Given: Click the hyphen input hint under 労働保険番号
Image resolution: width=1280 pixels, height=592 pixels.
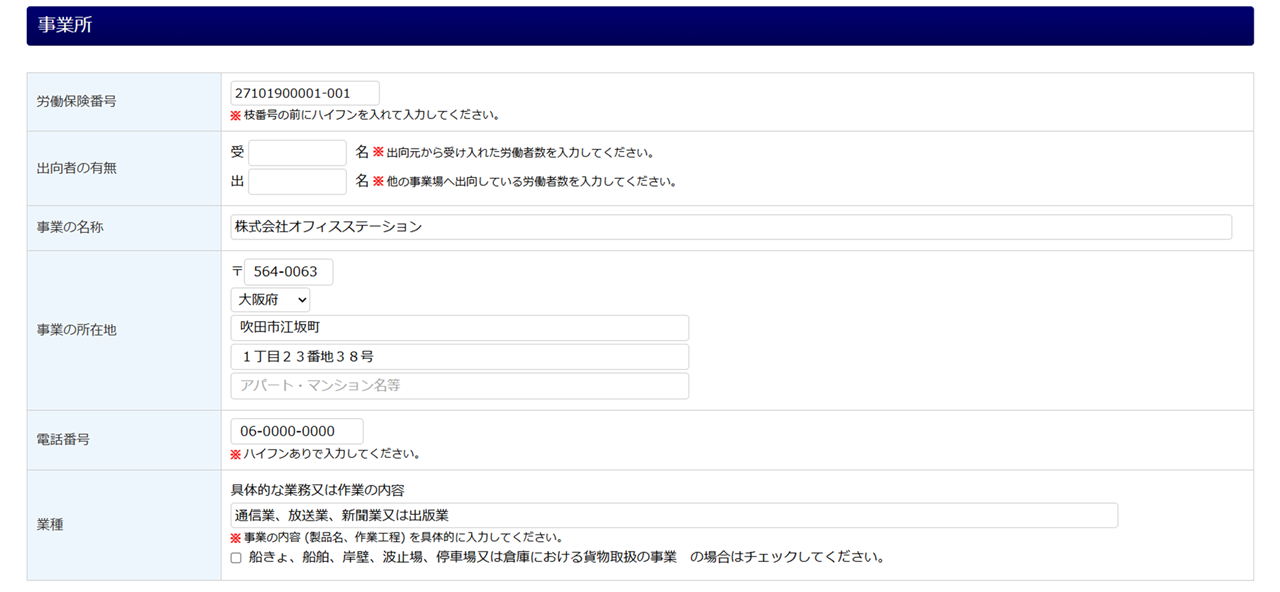Looking at the screenshot, I should tap(365, 115).
